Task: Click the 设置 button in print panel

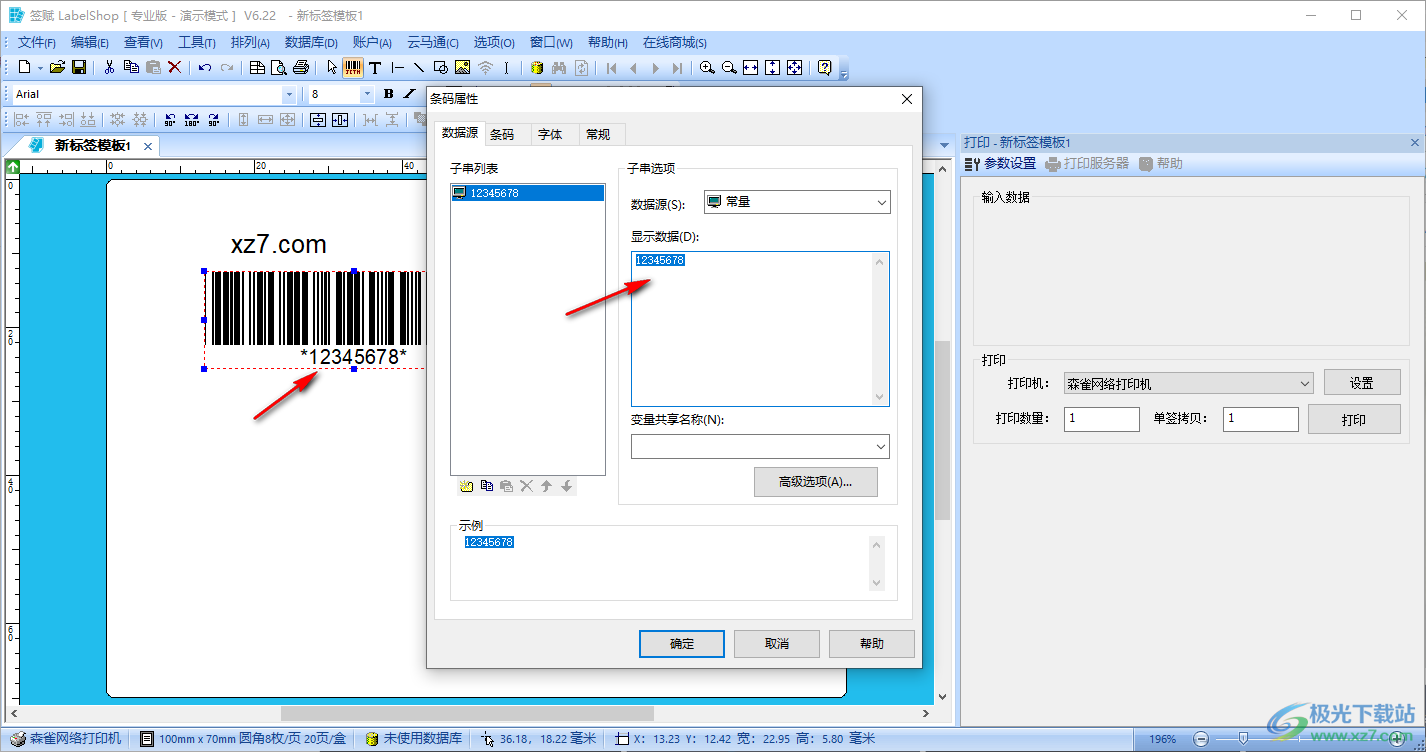Action: 1362,383
